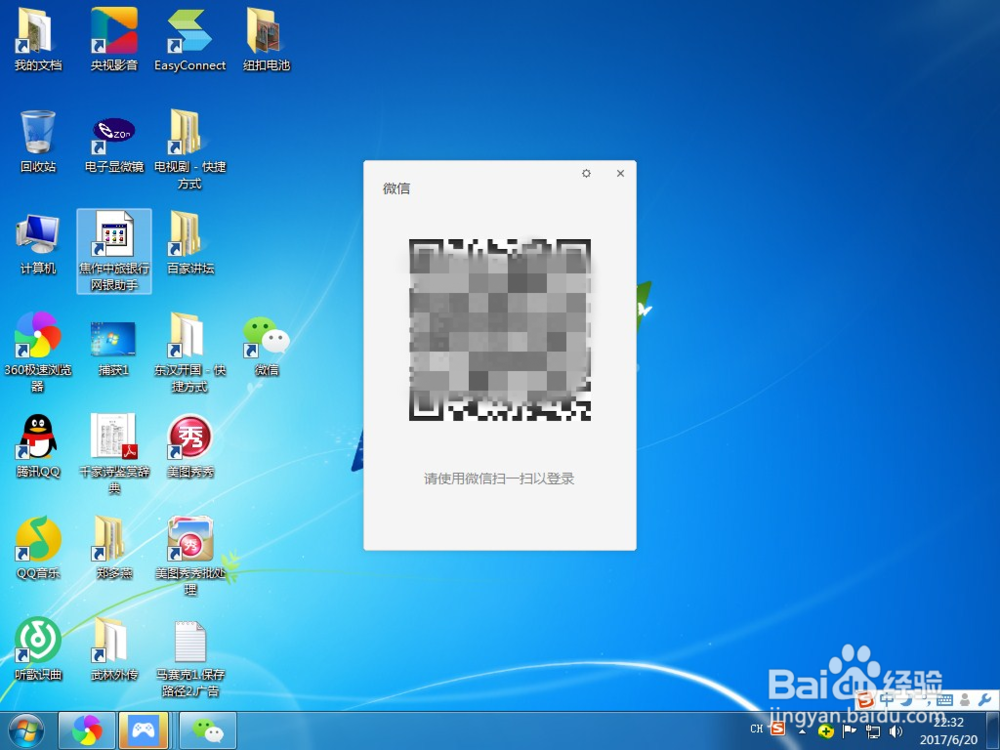Select 焦作中旅银行网银助手 shortcut

(114, 251)
